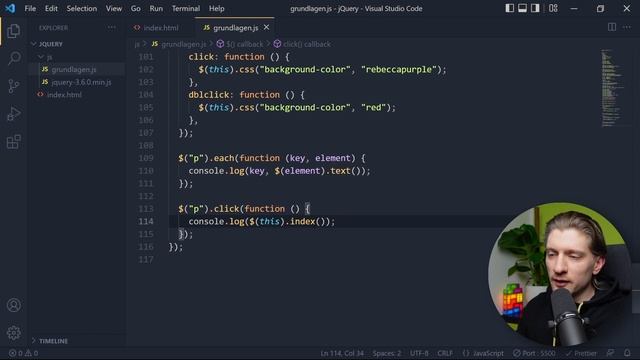This screenshot has width=640, height=360.
Task: Open the File menu
Action: (30, 8)
